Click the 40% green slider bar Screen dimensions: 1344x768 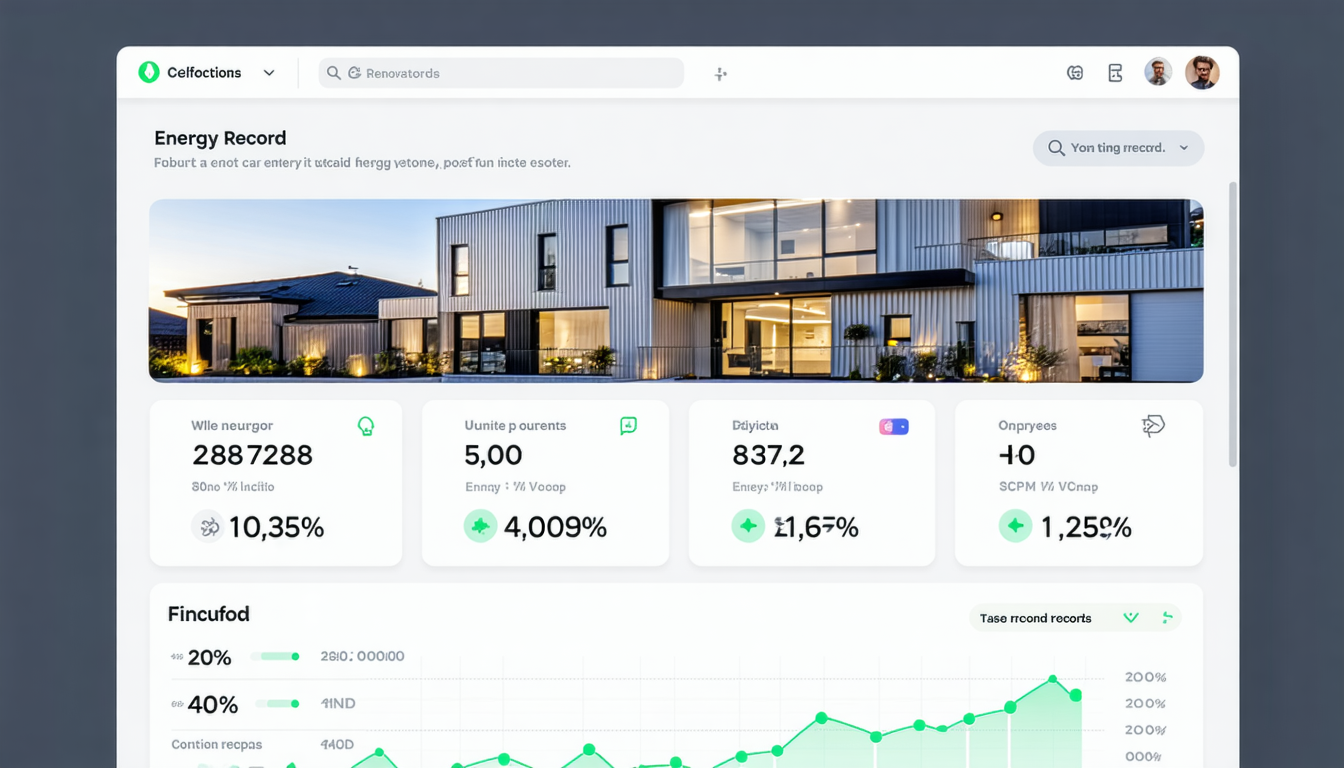[x=275, y=704]
